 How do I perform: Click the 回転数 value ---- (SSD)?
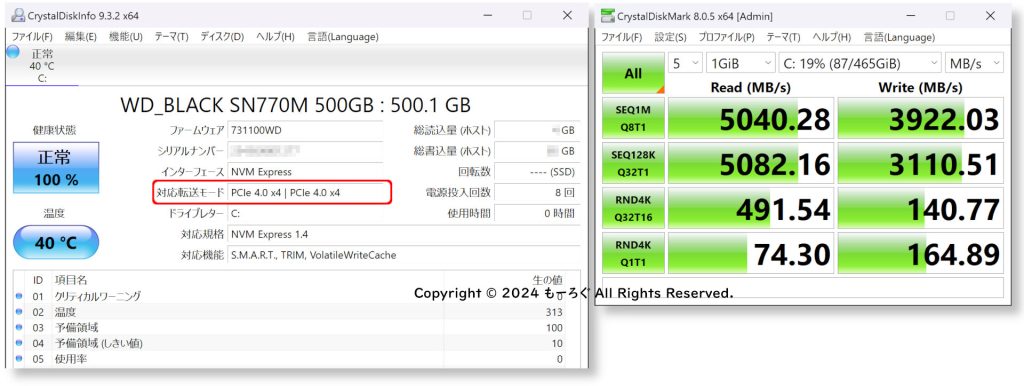[537, 172]
